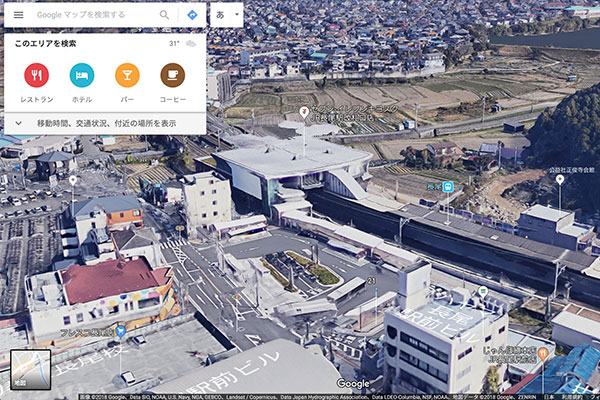
Task: Tap the コーヒー coffee category icon
Action: pyautogui.click(x=172, y=75)
